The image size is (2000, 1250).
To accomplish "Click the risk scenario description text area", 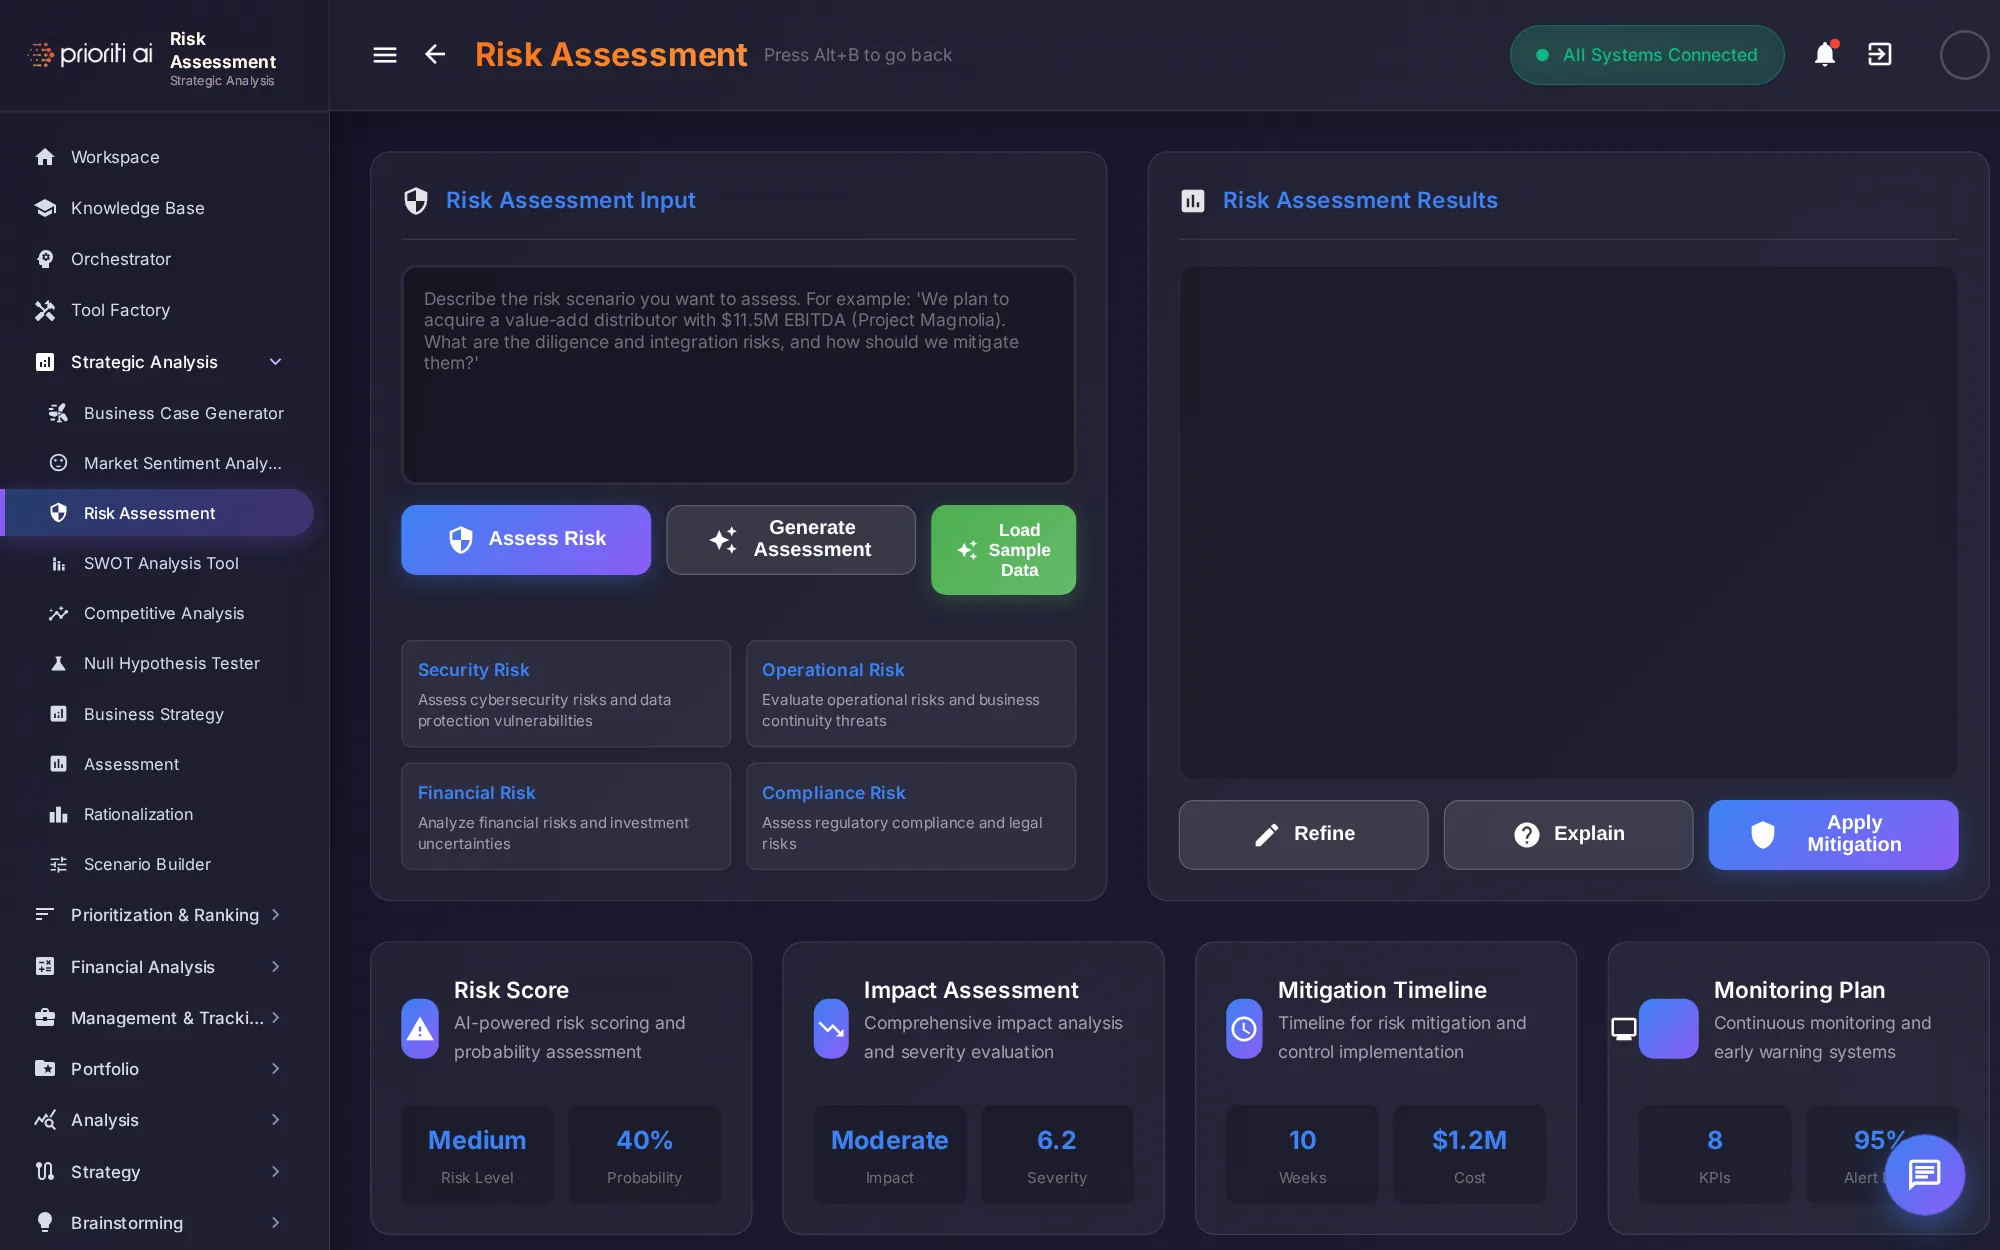I will [x=738, y=375].
